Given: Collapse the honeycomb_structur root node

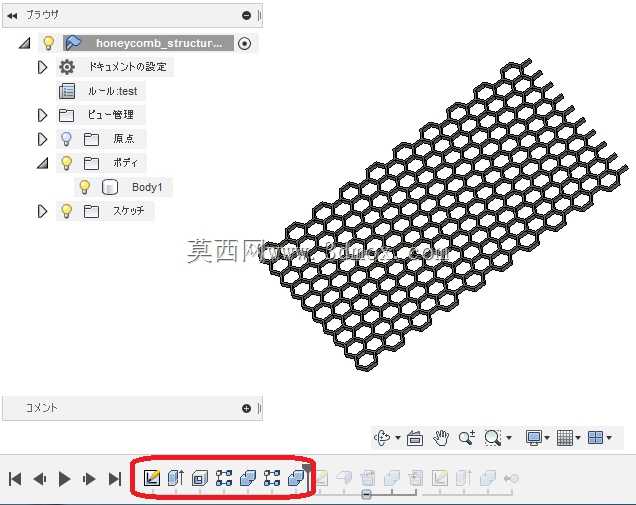Looking at the screenshot, I should (x=25, y=43).
